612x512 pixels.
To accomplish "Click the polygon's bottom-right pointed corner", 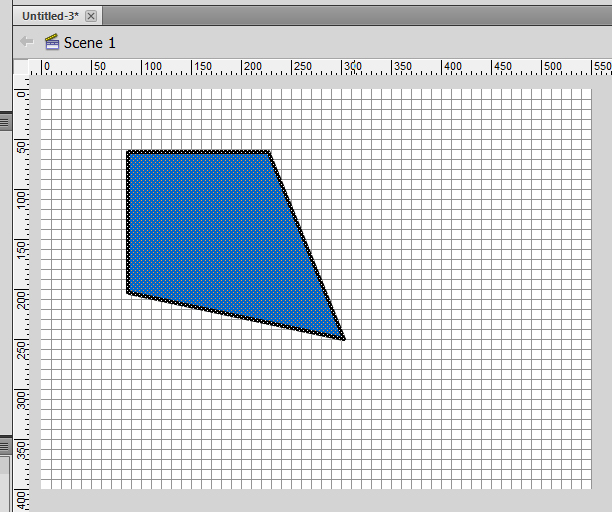I will [x=343, y=338].
